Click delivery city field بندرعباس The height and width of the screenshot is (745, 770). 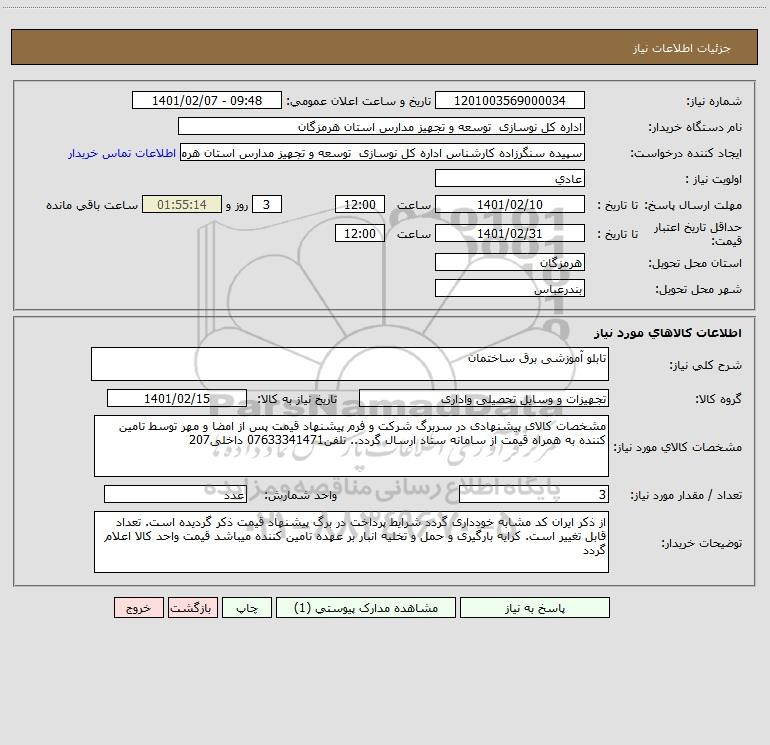[x=510, y=288]
